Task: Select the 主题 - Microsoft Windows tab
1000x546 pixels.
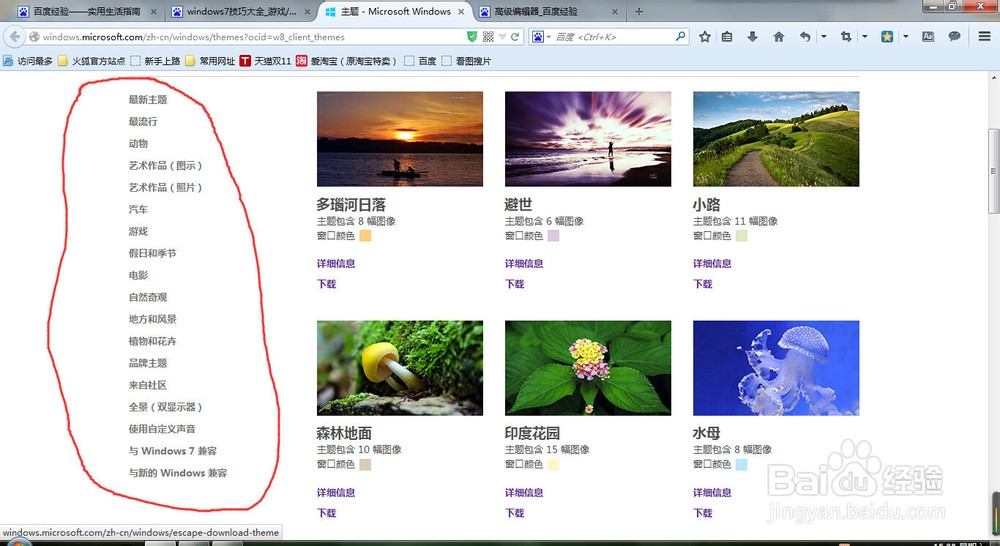Action: tap(395, 11)
